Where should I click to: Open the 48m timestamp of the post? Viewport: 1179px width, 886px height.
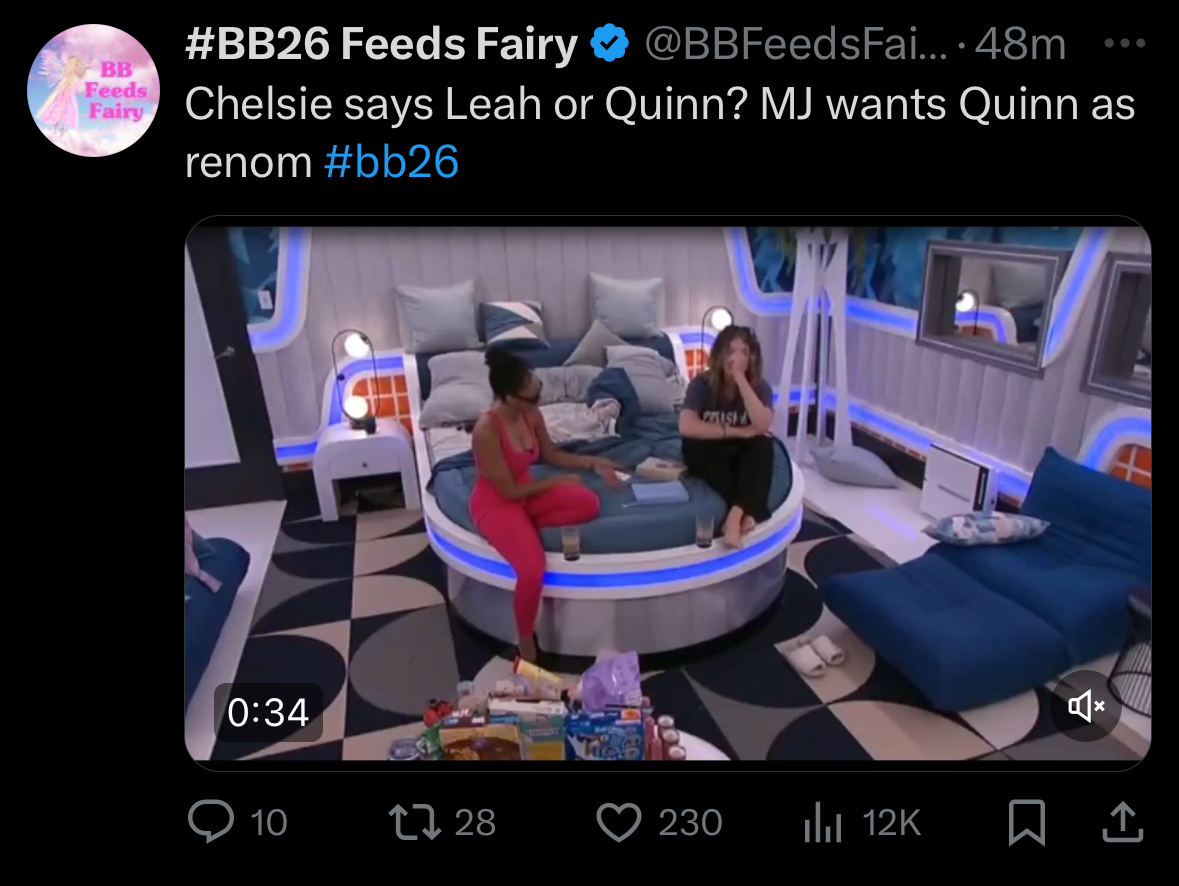[1020, 44]
